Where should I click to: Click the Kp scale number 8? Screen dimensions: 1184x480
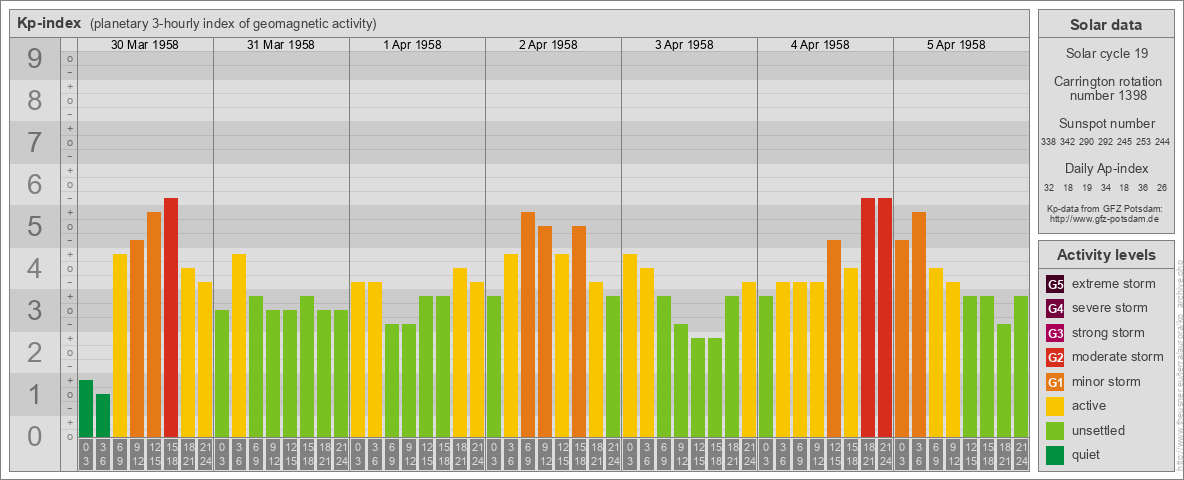[35, 100]
